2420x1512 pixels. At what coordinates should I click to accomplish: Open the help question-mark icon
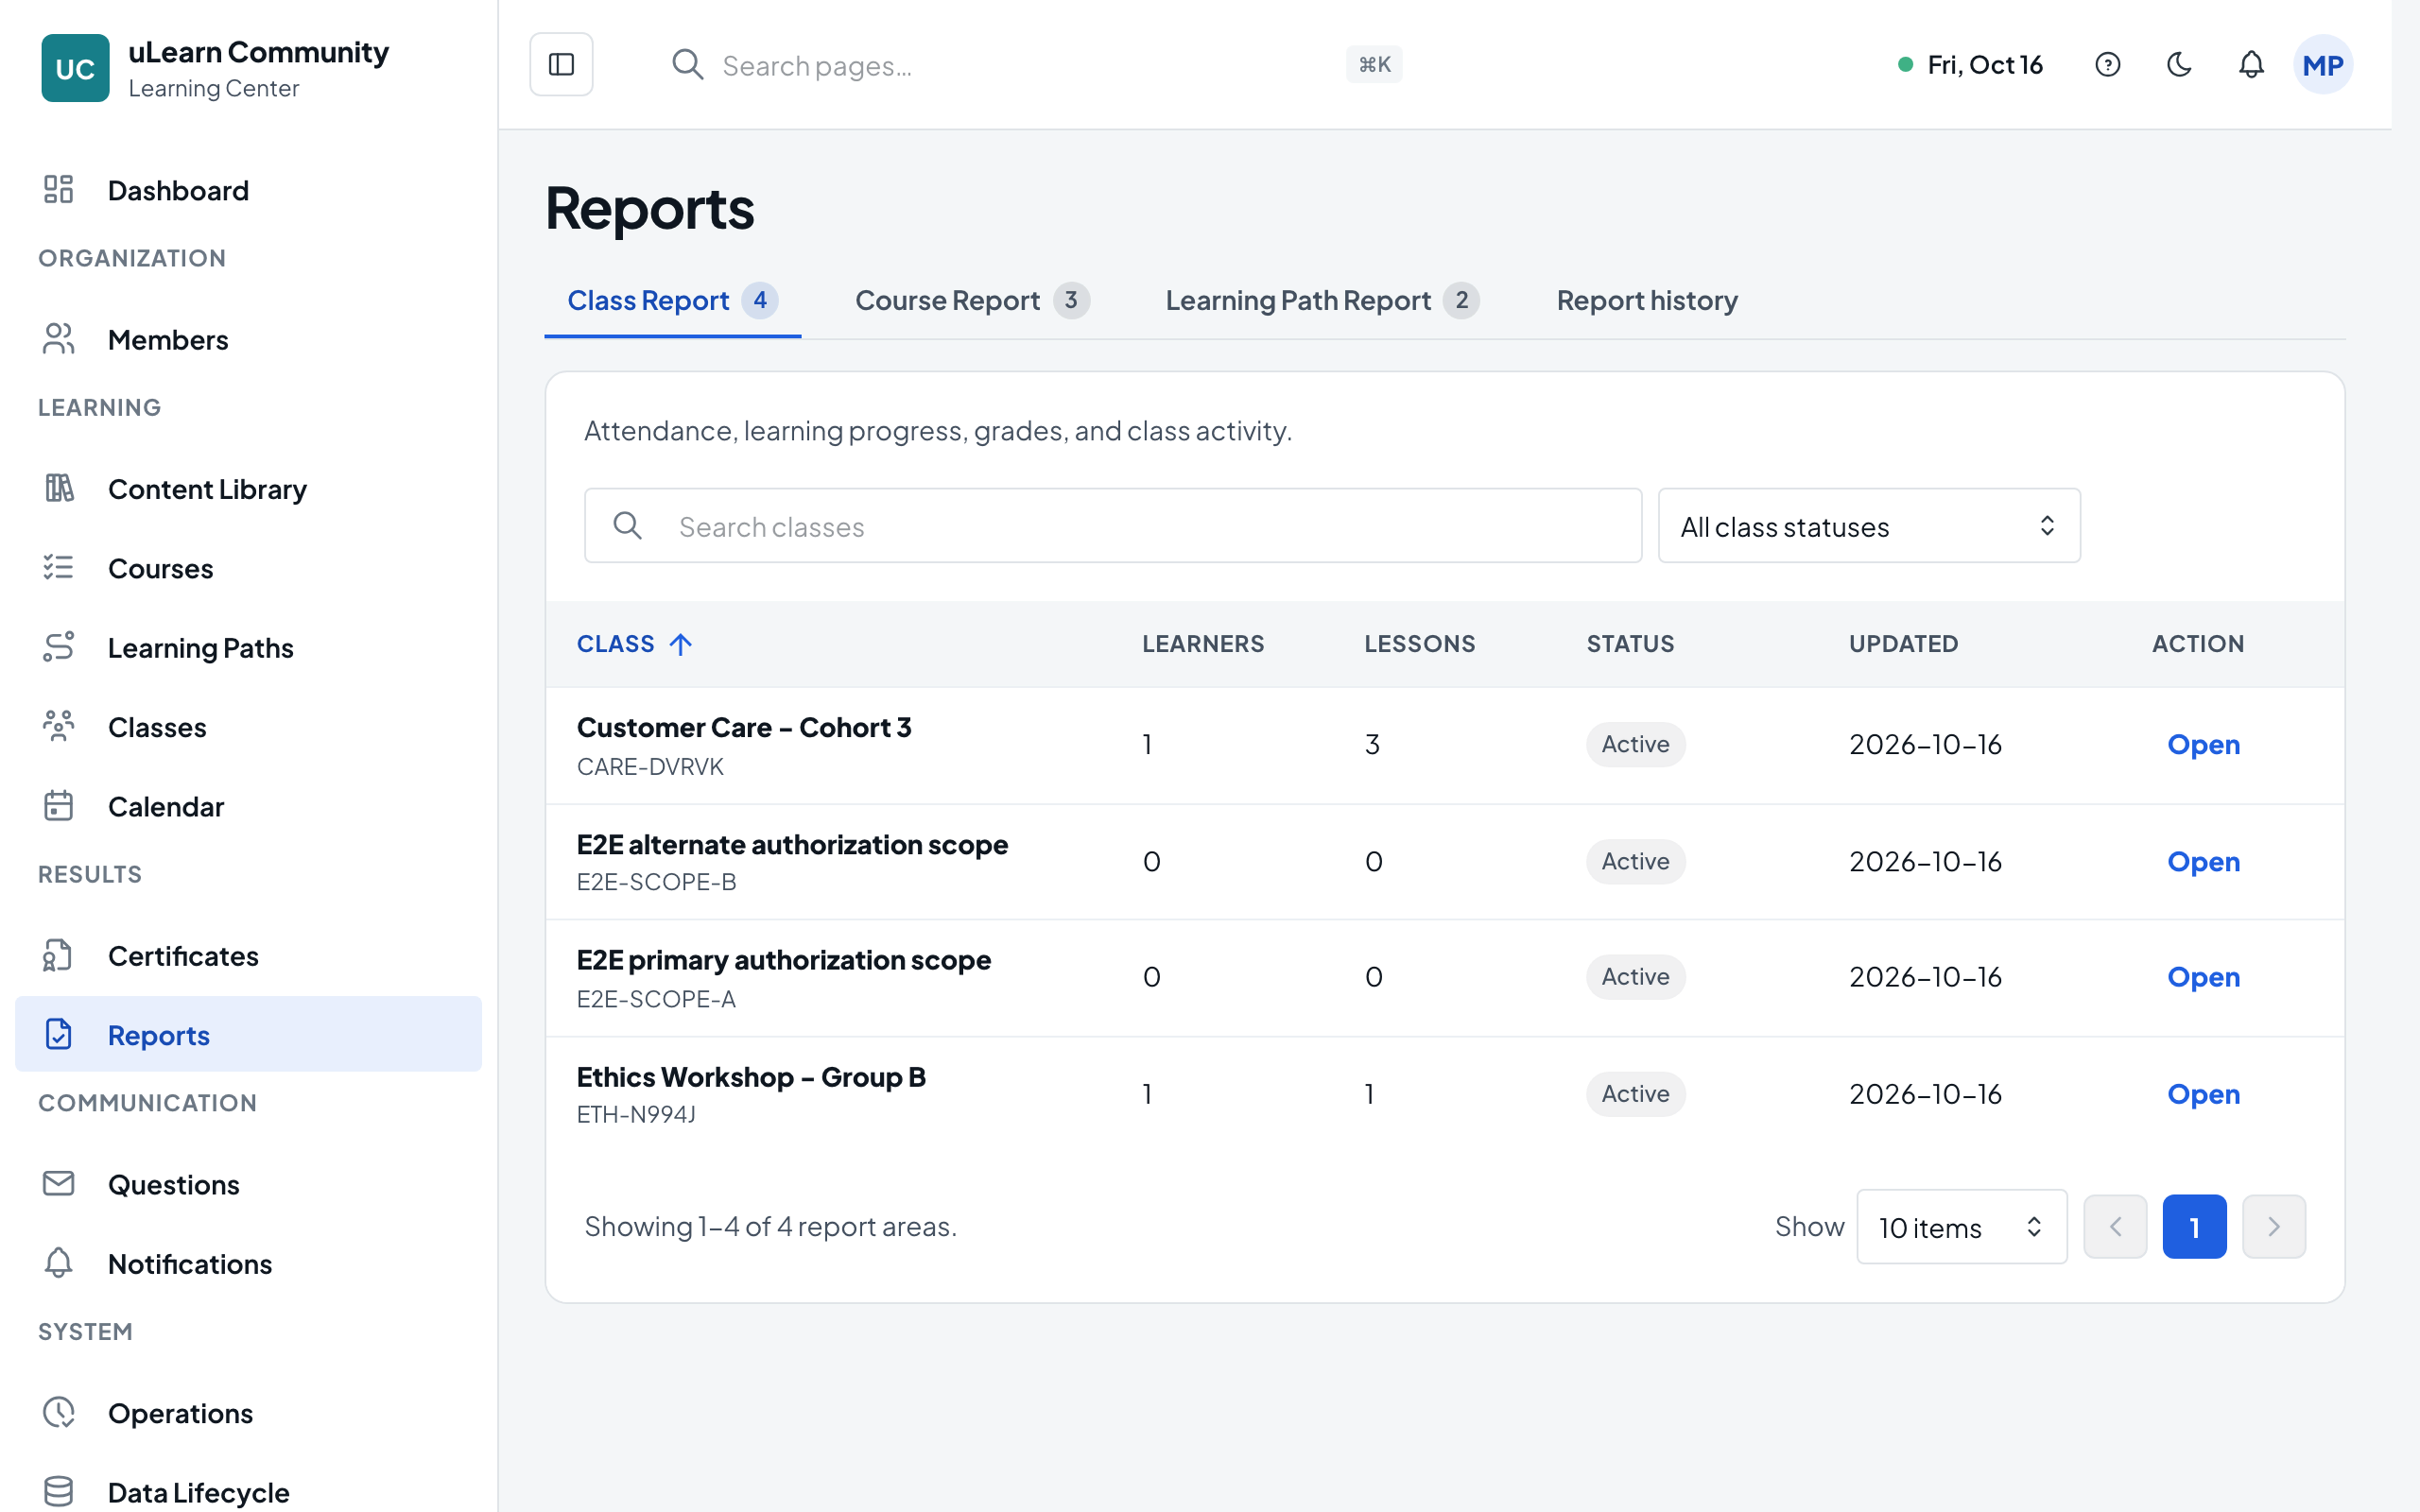coord(2107,65)
